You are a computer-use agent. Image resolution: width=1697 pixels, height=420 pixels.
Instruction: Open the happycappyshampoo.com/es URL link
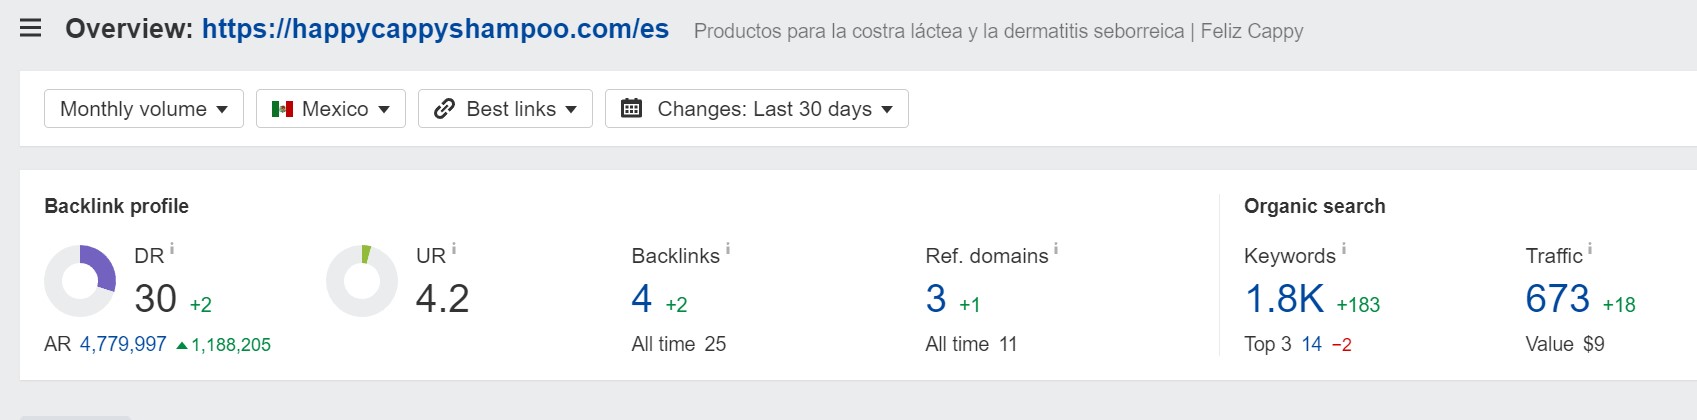435,29
